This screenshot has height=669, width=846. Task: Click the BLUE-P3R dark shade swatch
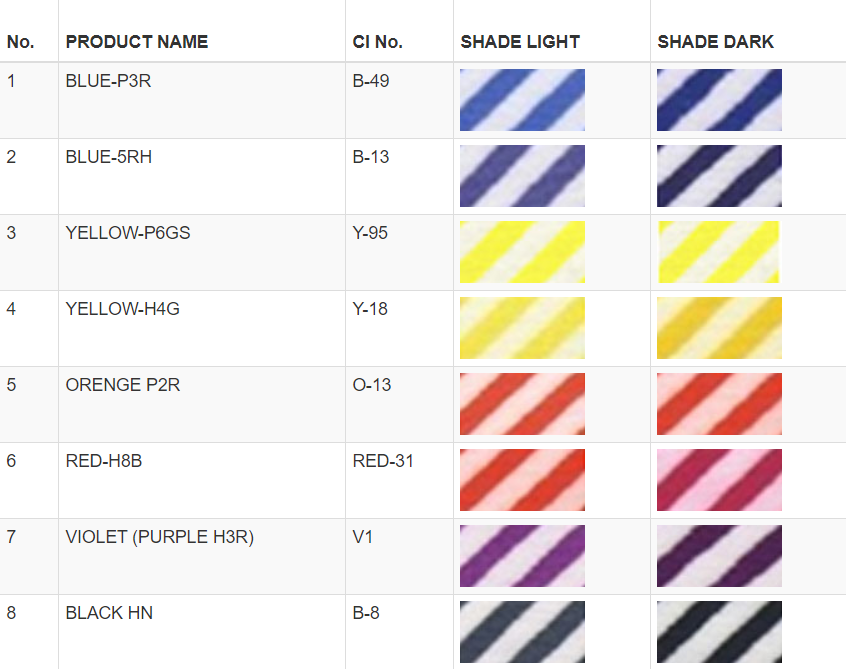click(x=719, y=100)
